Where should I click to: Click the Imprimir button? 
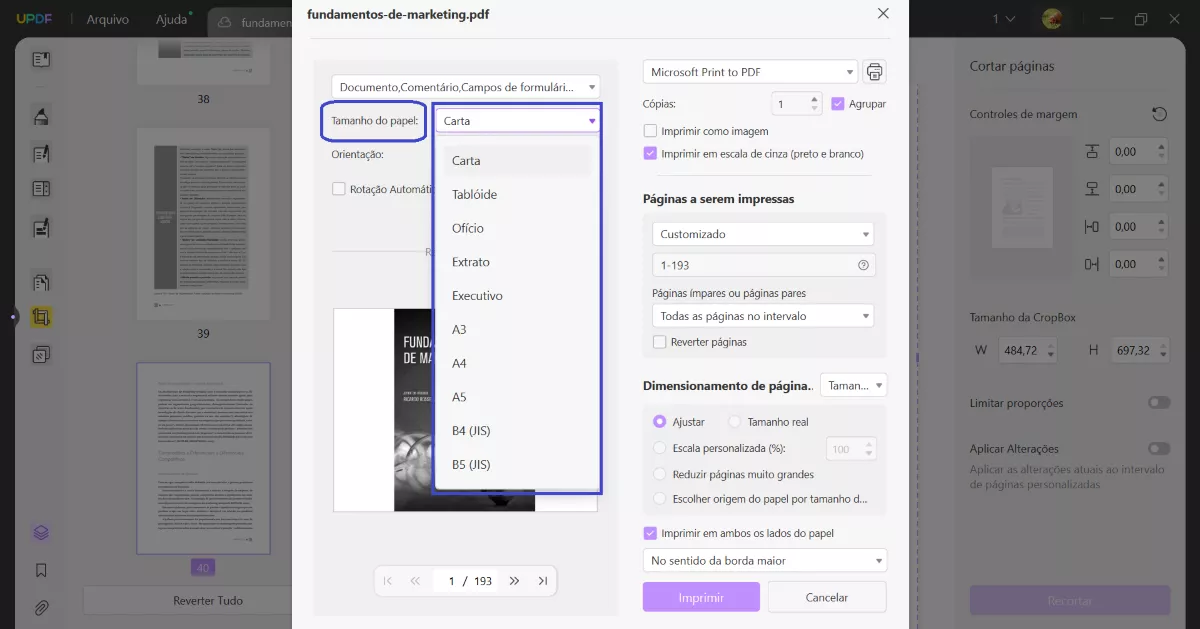(x=700, y=595)
